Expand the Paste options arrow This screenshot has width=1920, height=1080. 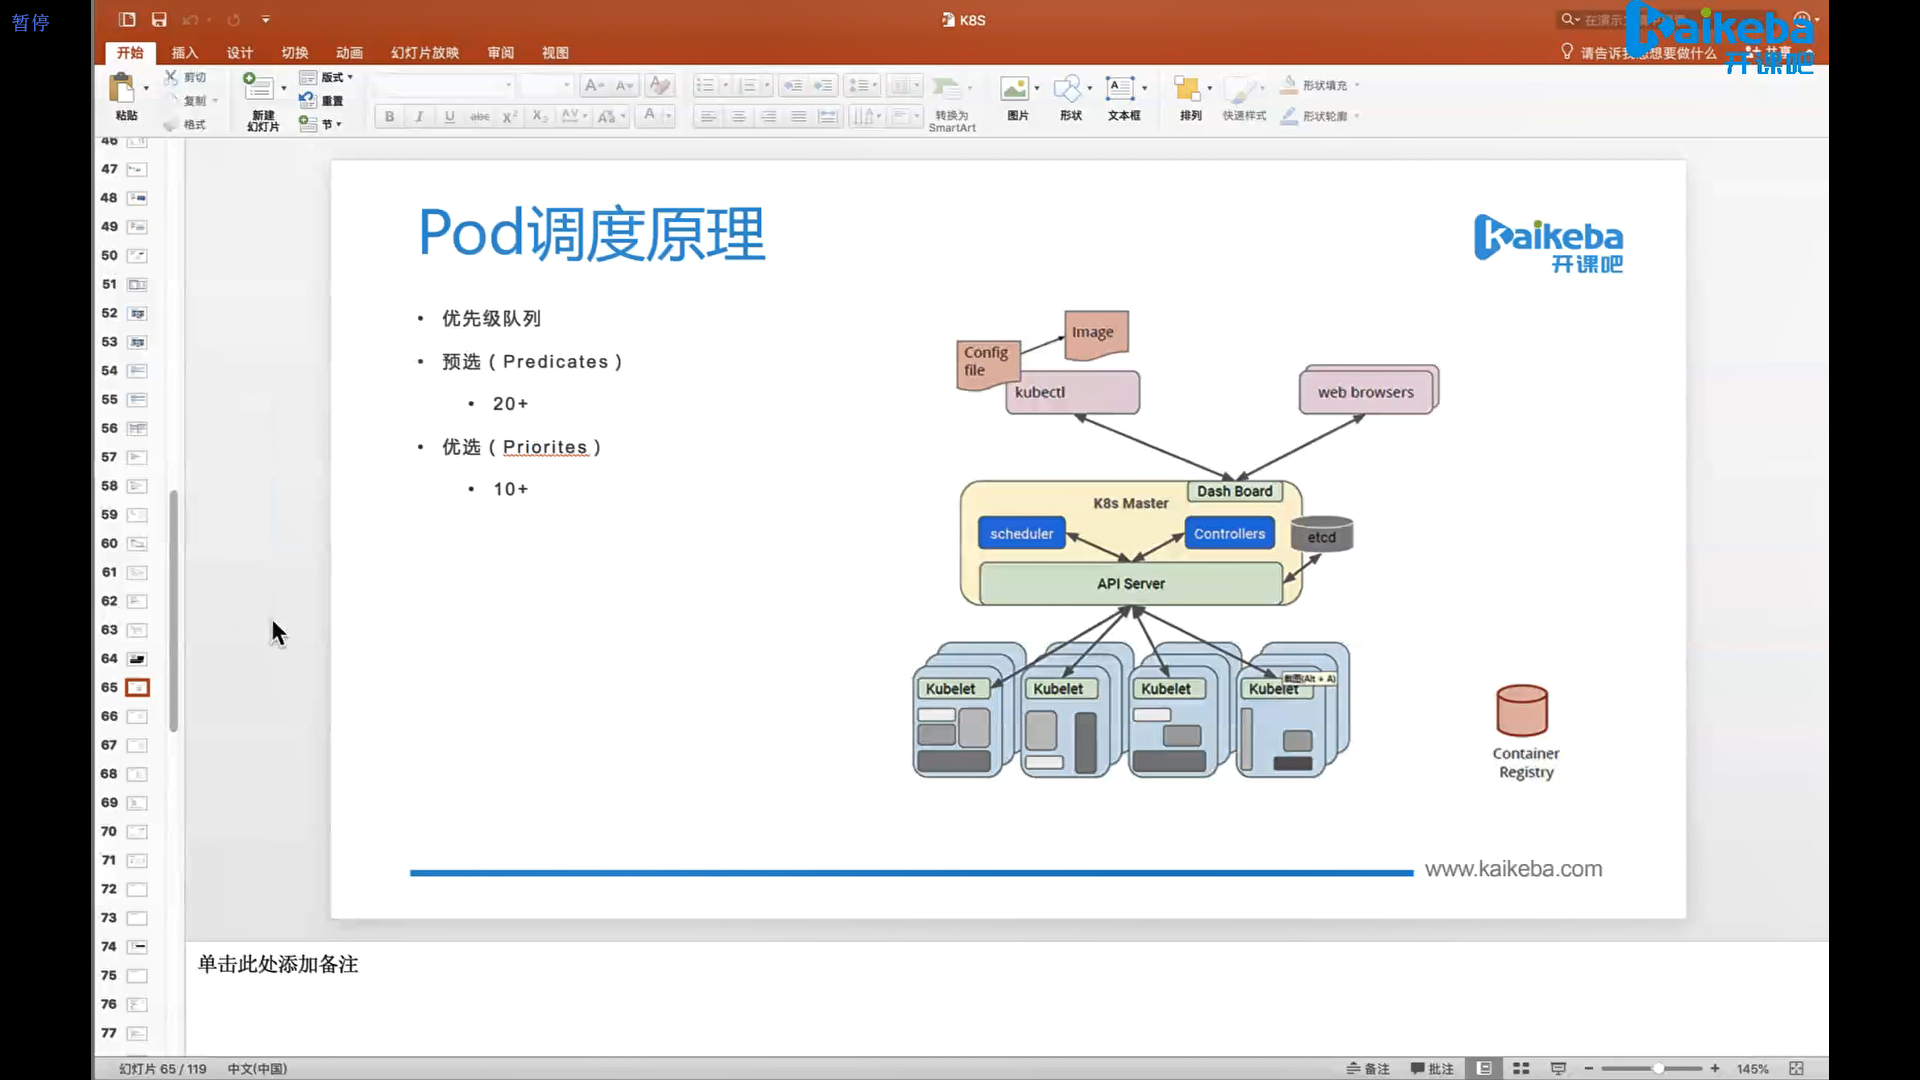pyautogui.click(x=146, y=89)
